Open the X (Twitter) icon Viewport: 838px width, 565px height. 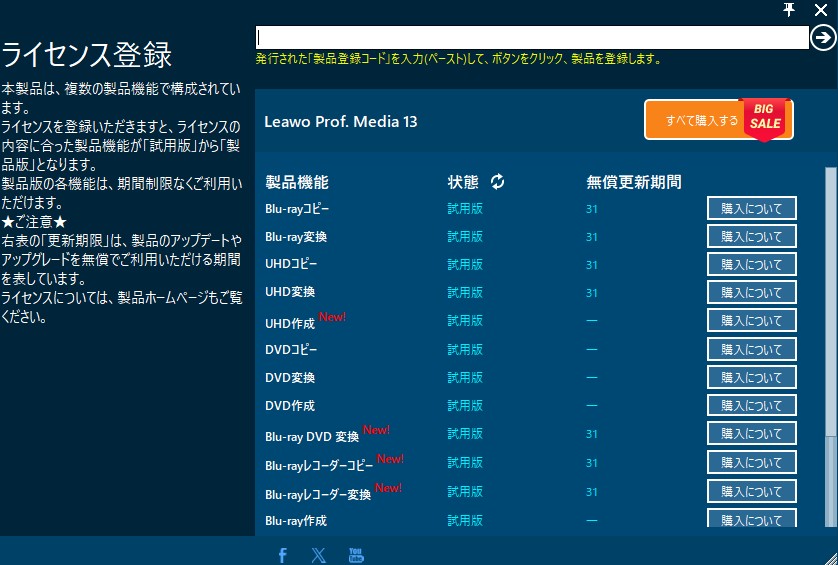point(319,555)
